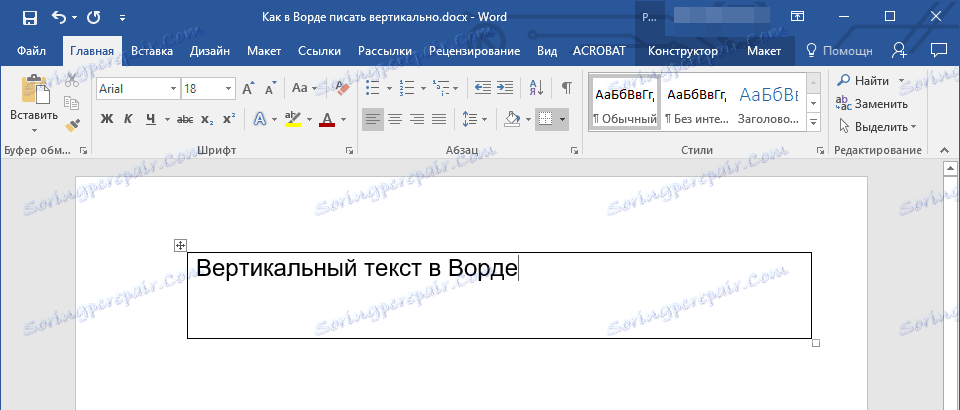This screenshot has width=960, height=410.
Task: Toggle underline Ч formatting
Action: (151, 119)
